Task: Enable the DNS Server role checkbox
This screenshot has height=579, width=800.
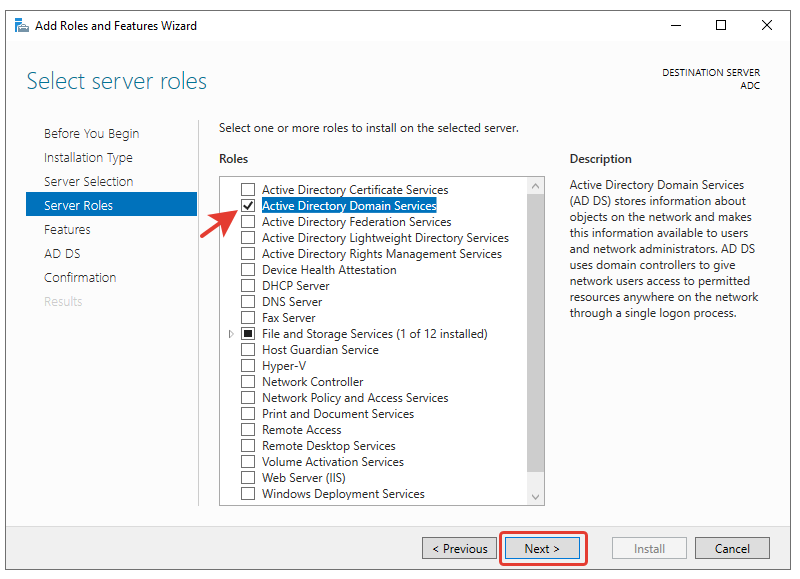Action: [x=248, y=302]
